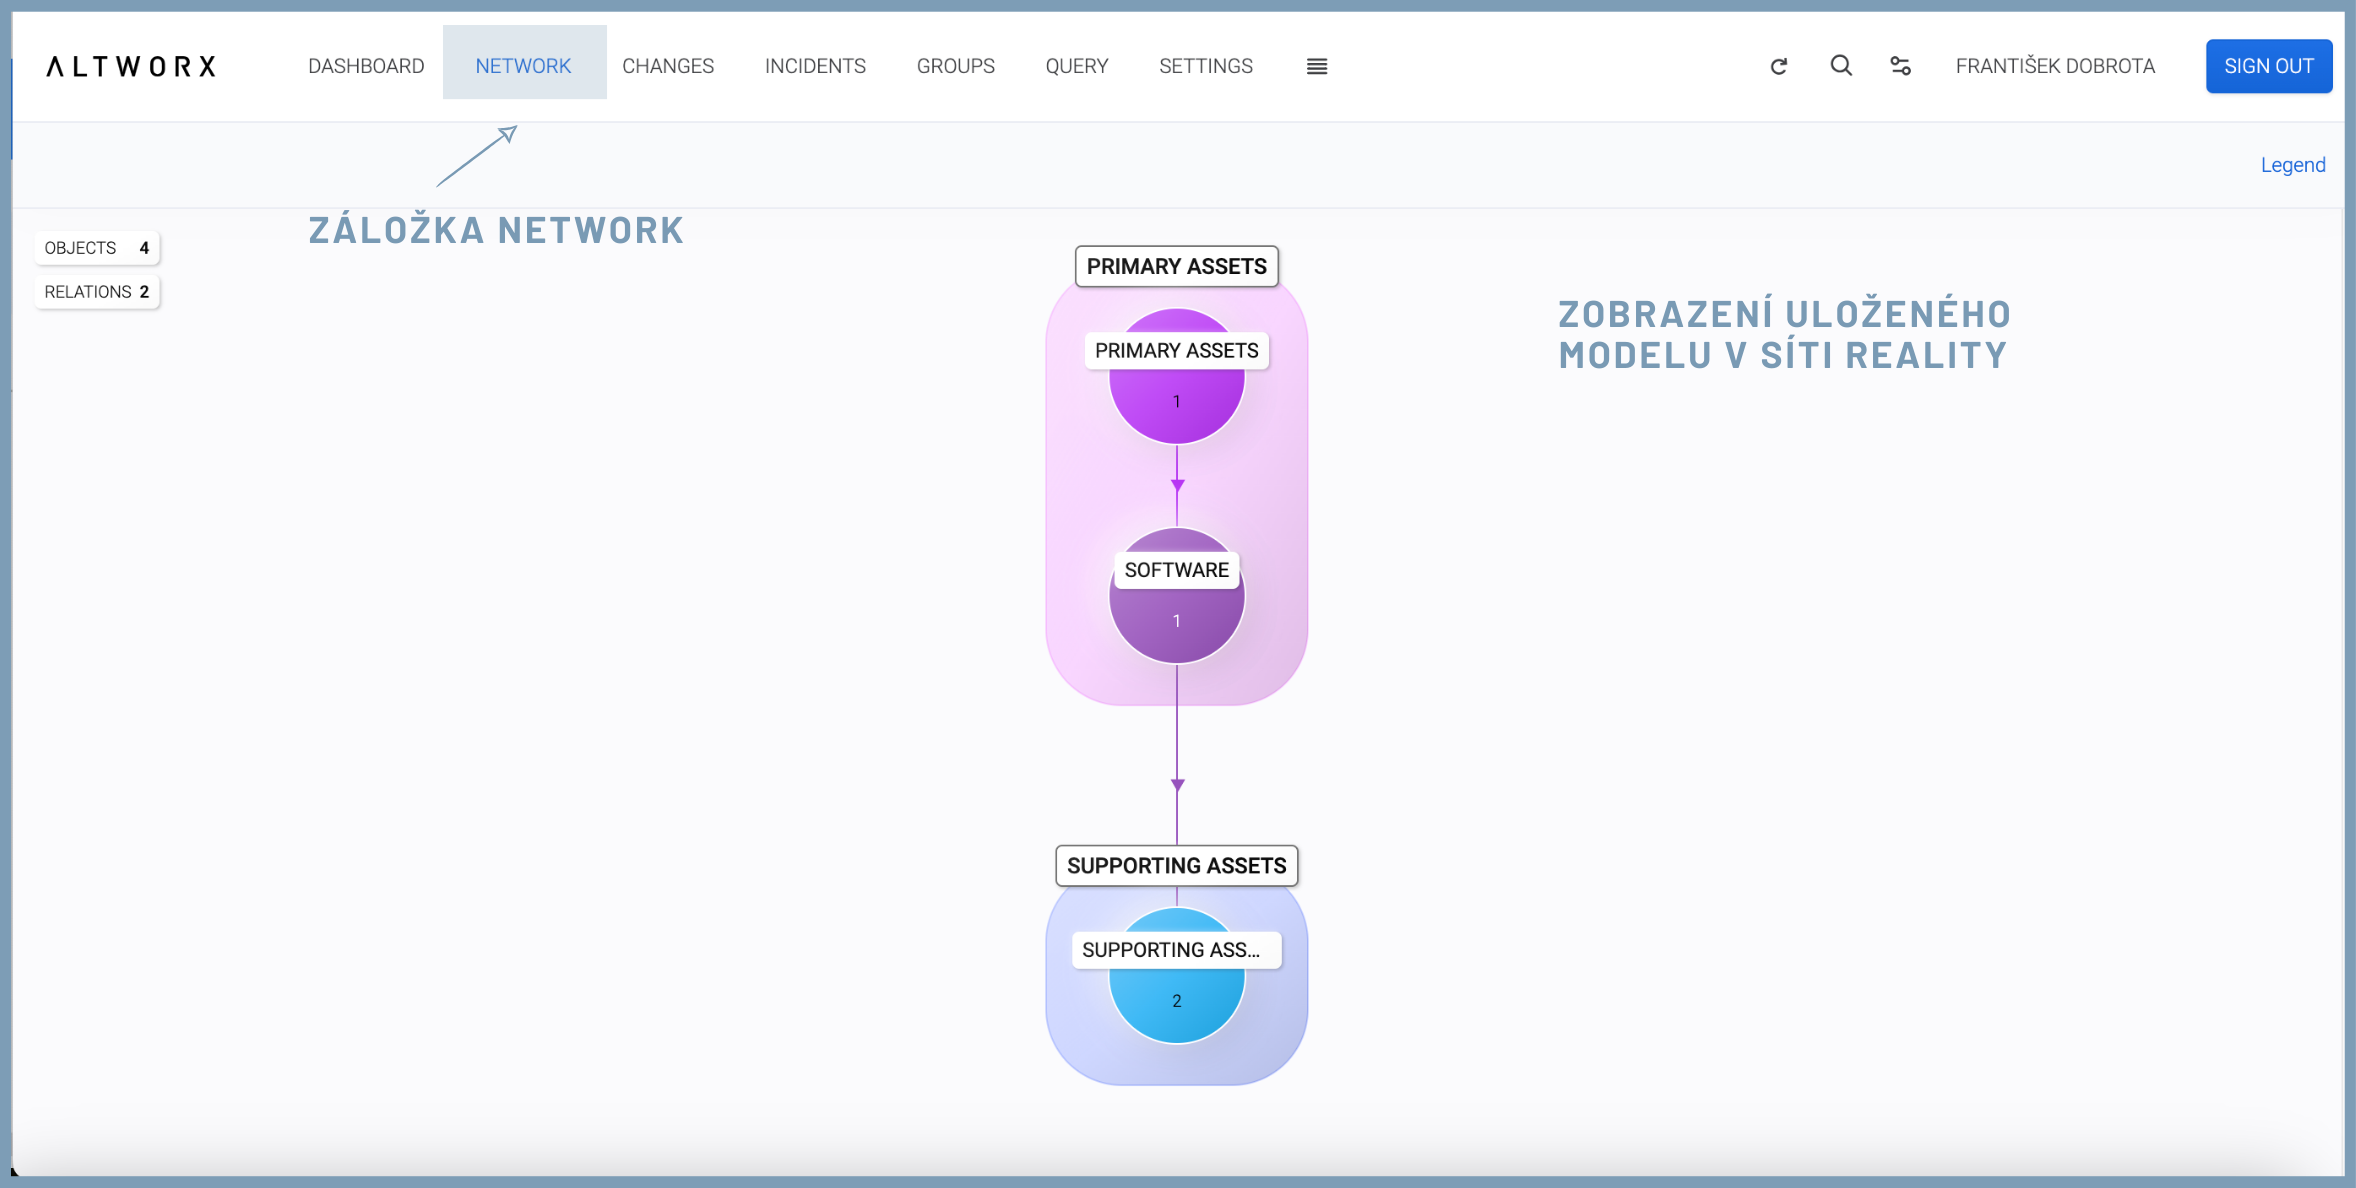Open filter settings sliders icon
Screen dimensions: 2356x1188
tap(1900, 66)
